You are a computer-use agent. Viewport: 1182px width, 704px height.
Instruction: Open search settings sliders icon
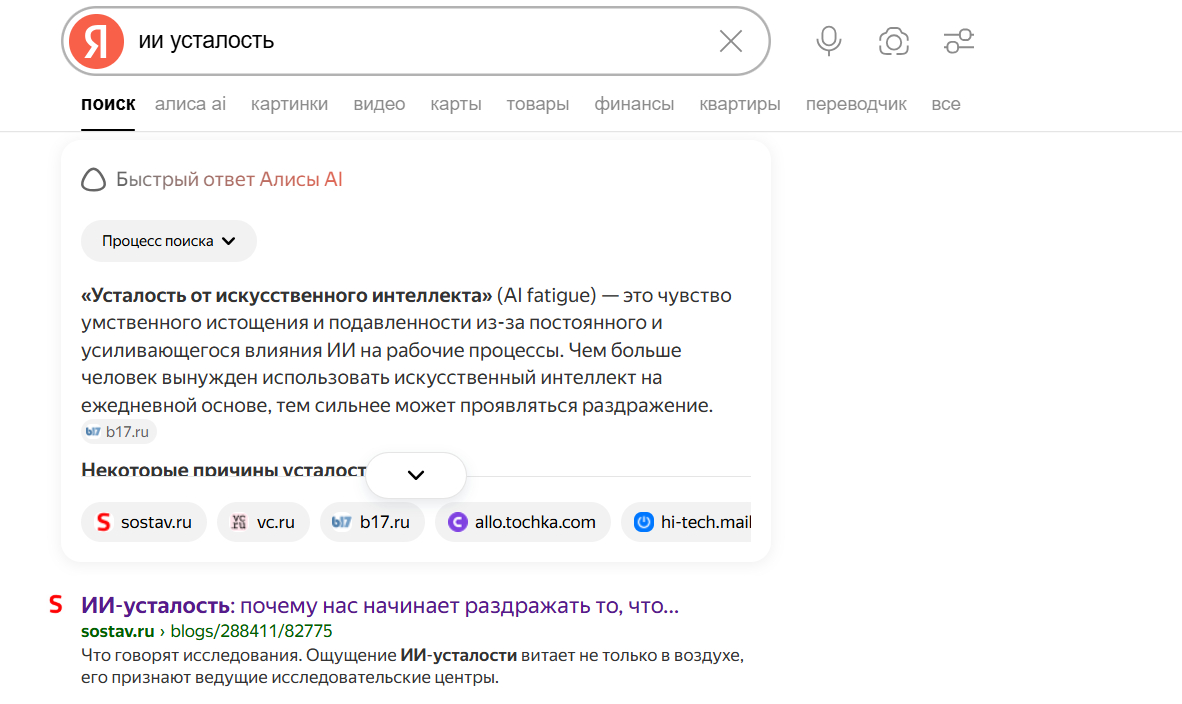[x=958, y=41]
